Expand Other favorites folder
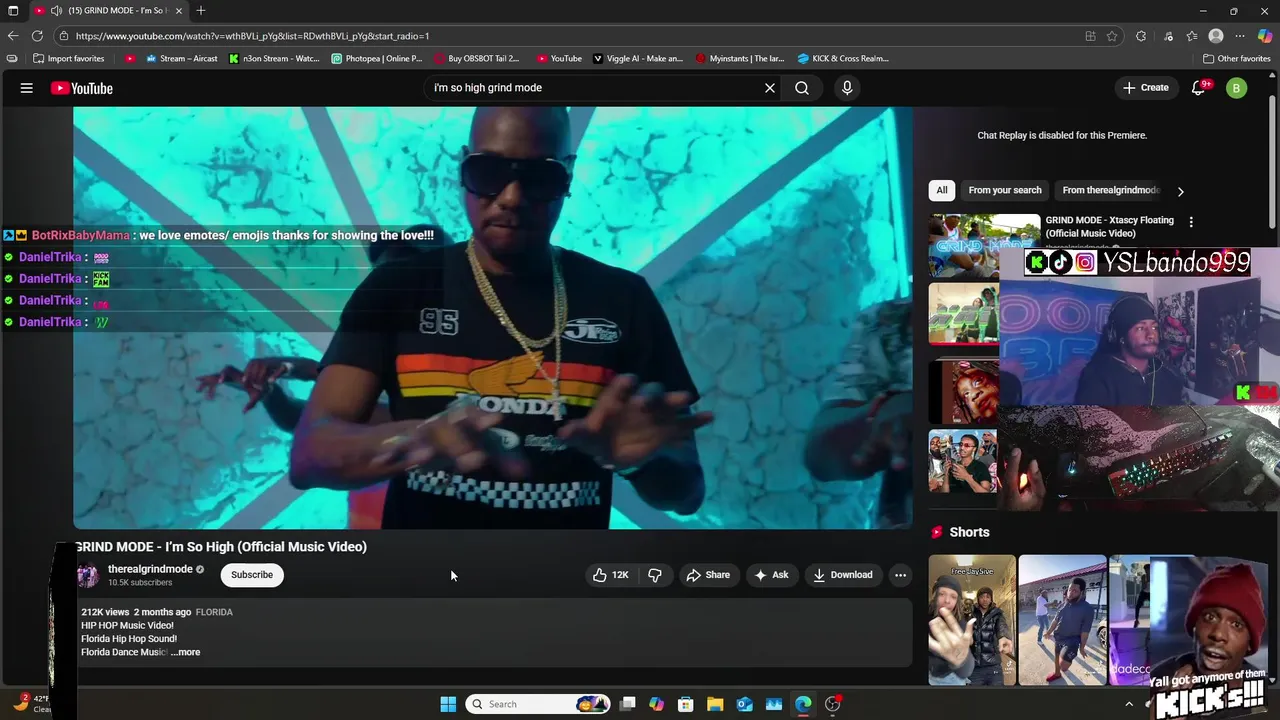Image resolution: width=1280 pixels, height=720 pixels. (1237, 58)
